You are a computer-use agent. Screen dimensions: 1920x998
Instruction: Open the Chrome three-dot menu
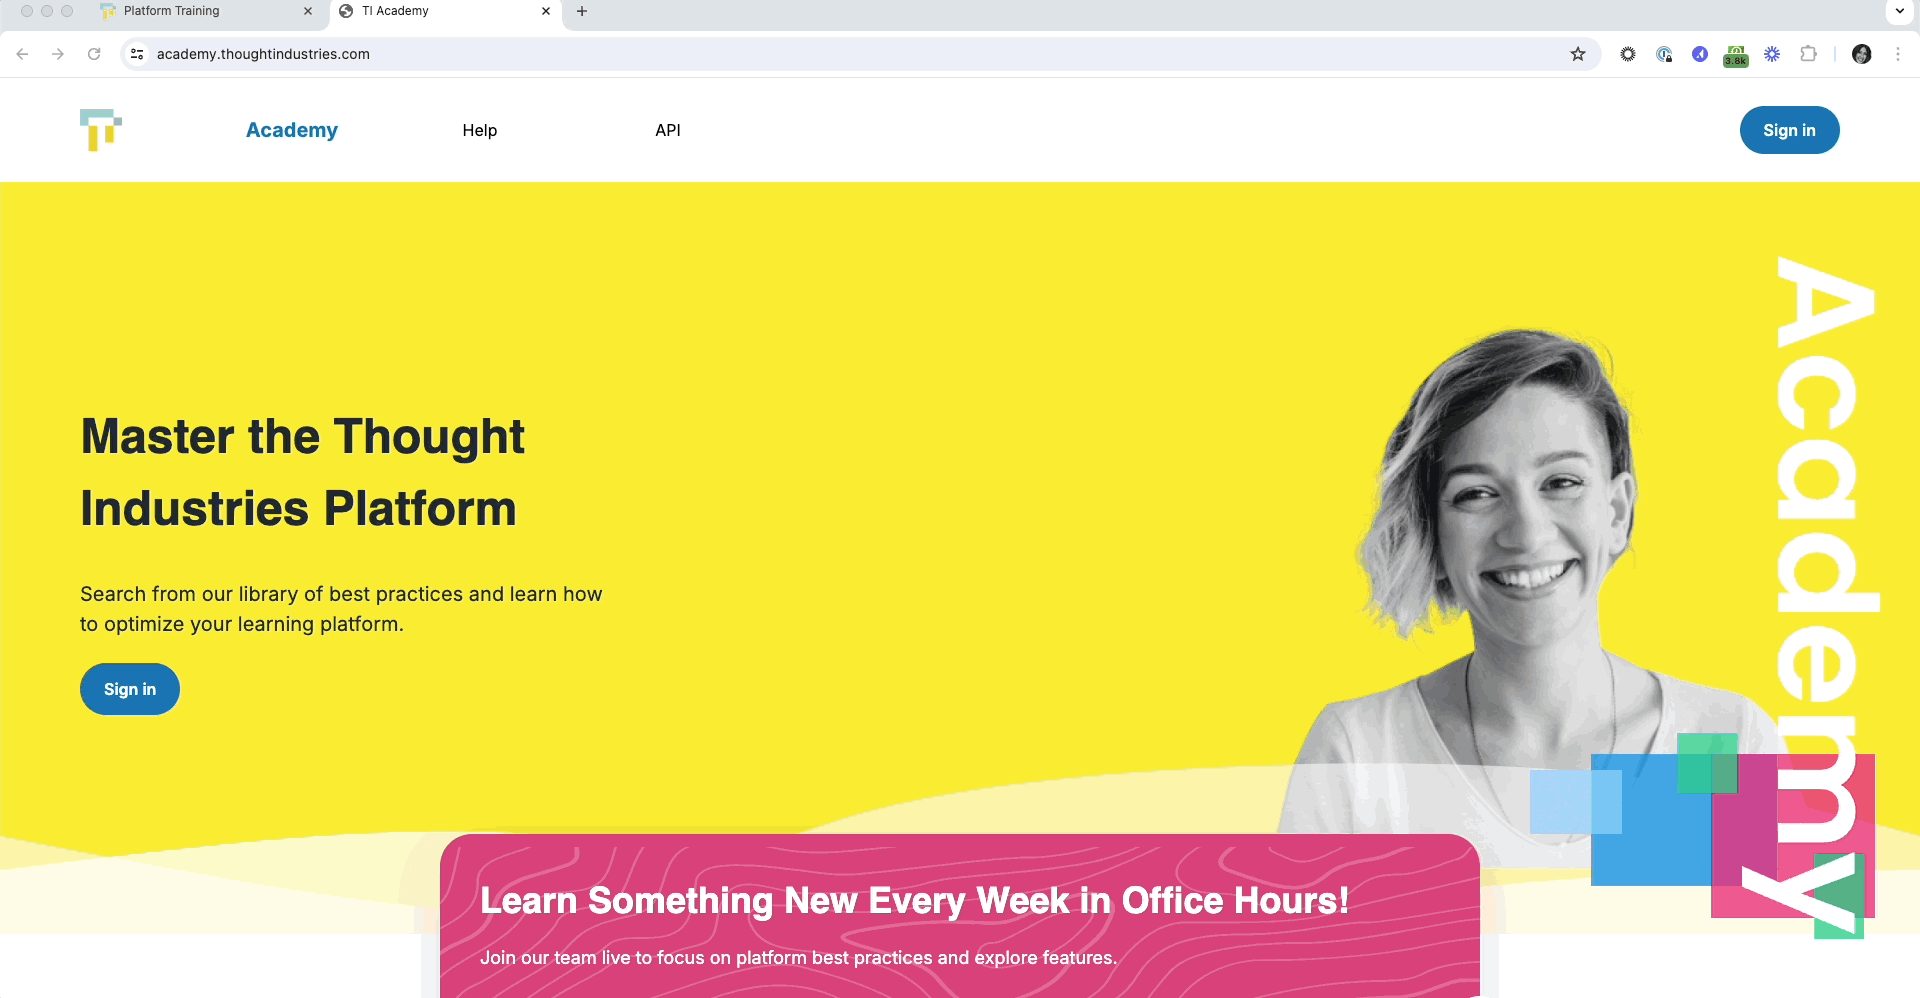click(x=1898, y=54)
